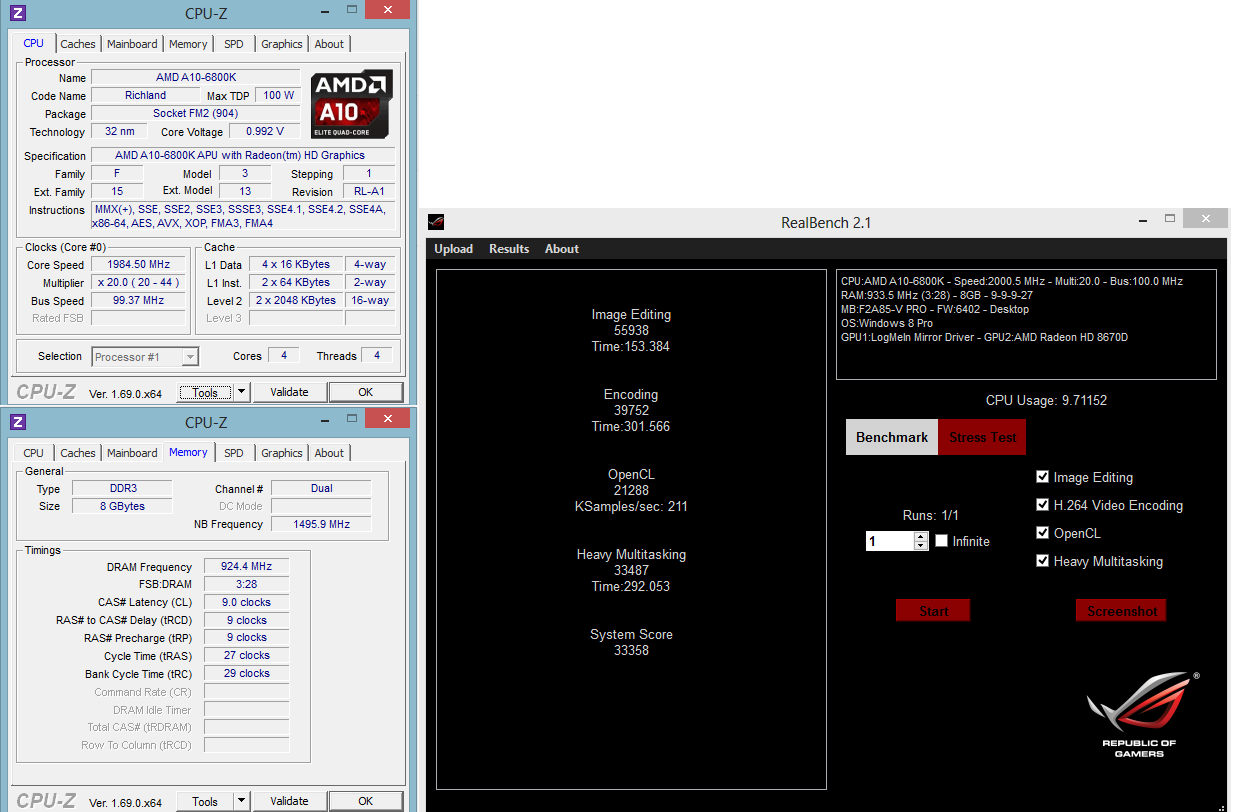
Task: Toggle Heavy Multitasking checkbox
Action: point(1043,561)
